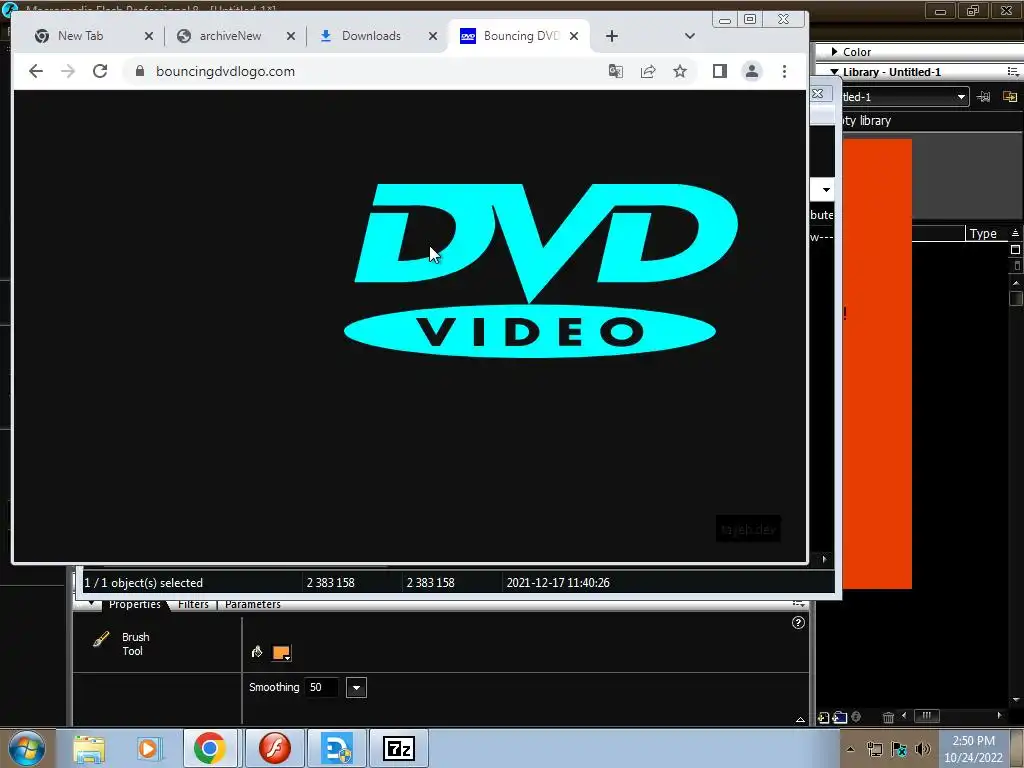The height and width of the screenshot is (768, 1024).
Task: Open the tab search chevron
Action: click(690, 36)
